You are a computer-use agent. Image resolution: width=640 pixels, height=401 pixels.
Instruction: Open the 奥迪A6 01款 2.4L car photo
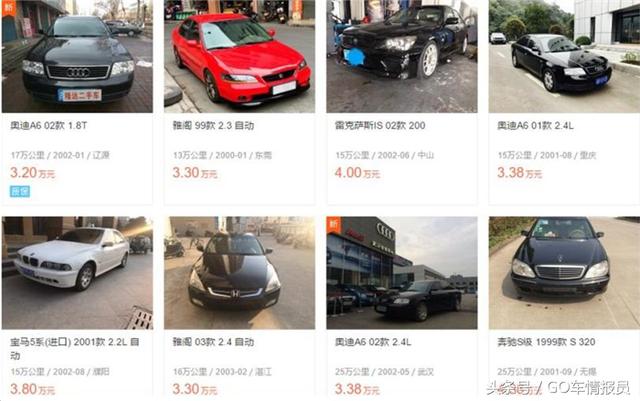[x=564, y=56]
